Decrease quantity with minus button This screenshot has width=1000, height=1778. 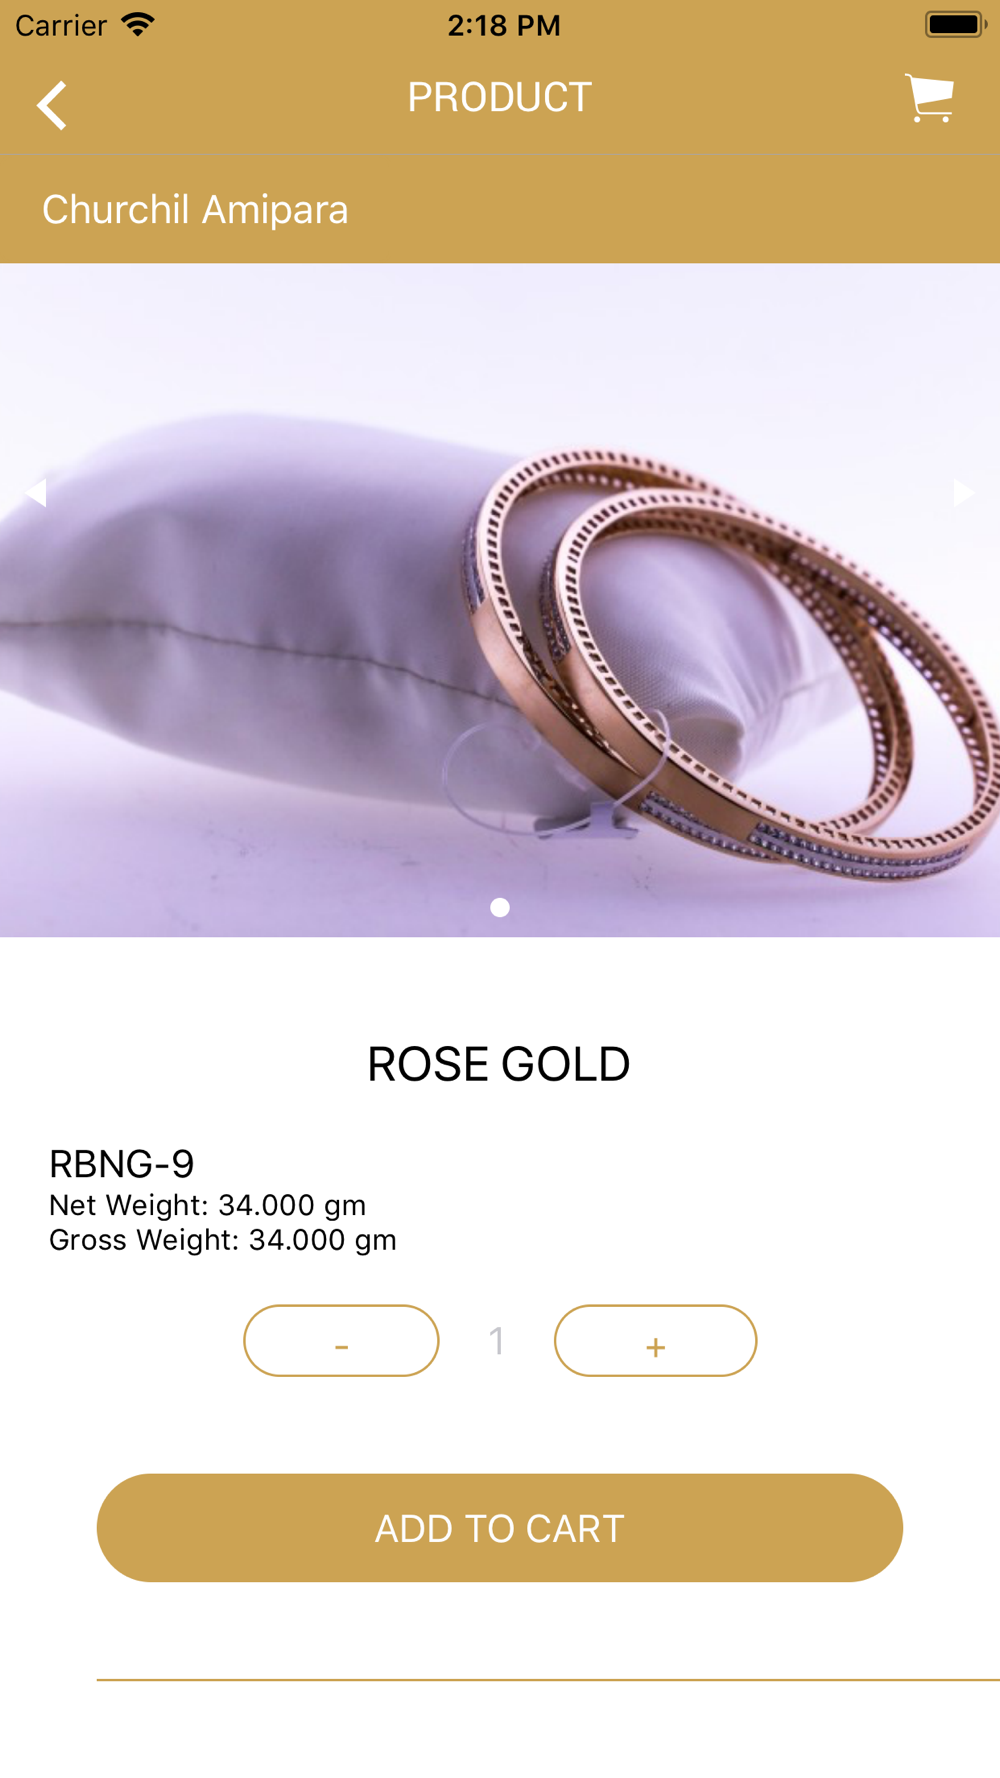[341, 1340]
